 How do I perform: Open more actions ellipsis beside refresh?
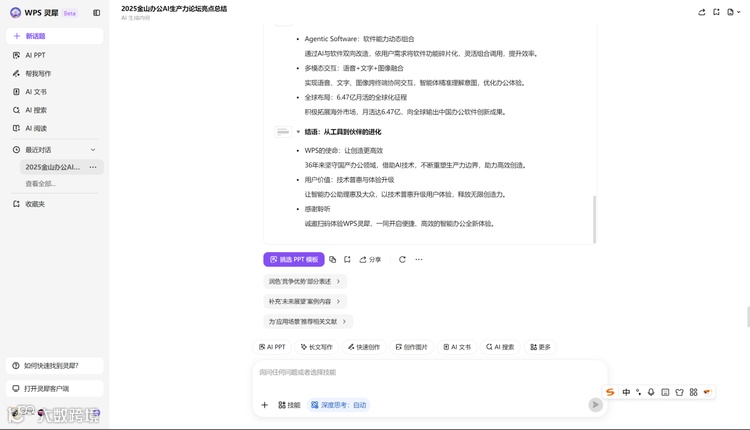pos(419,259)
